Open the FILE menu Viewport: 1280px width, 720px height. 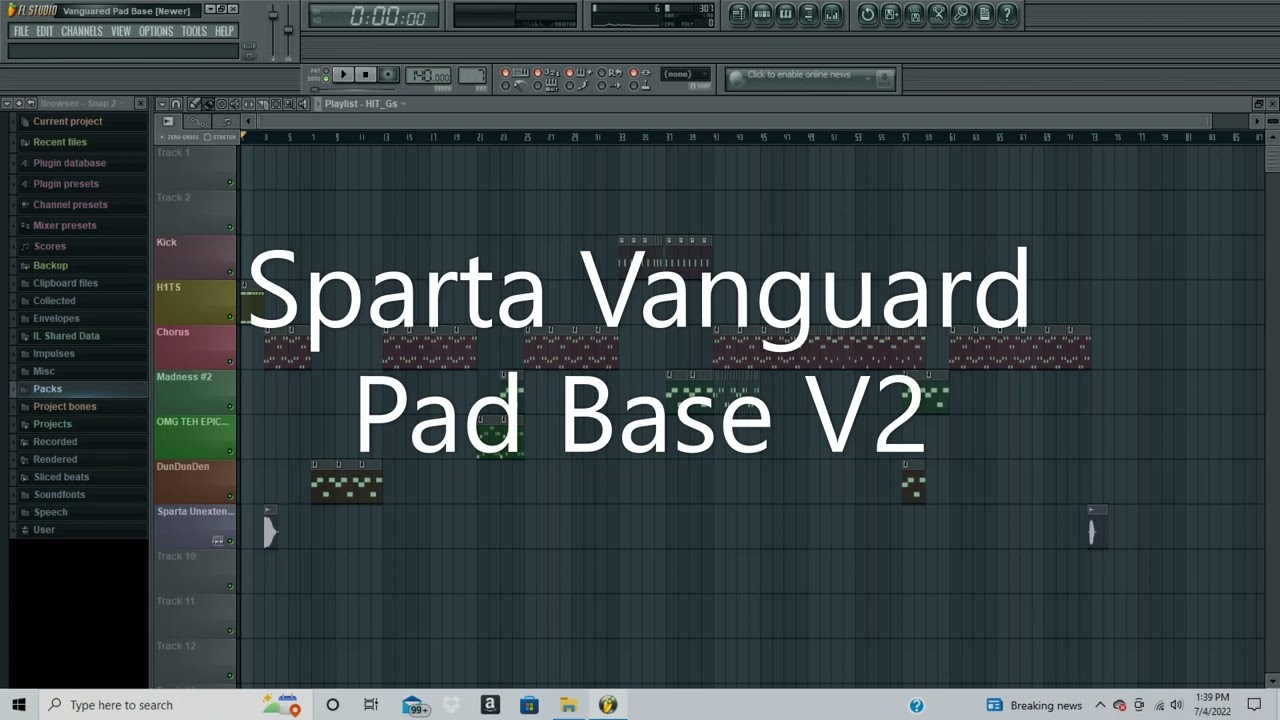click(21, 31)
